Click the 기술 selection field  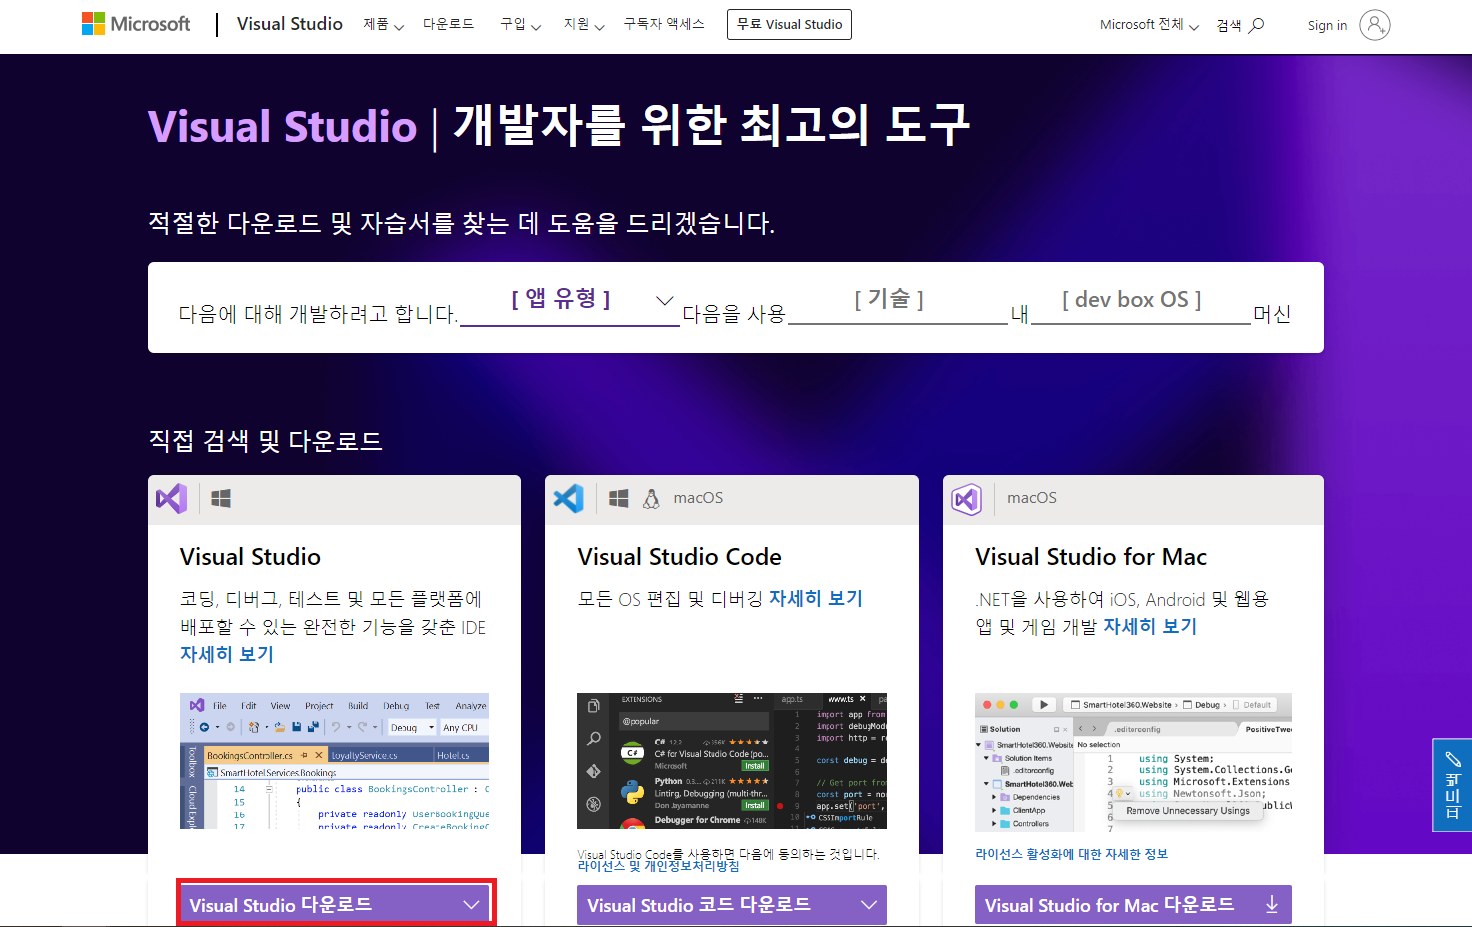coord(898,301)
